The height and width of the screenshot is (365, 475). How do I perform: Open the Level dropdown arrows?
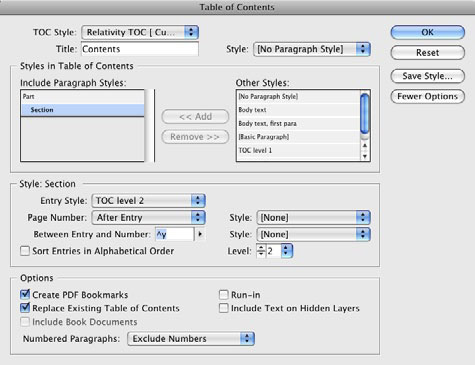click(x=286, y=251)
